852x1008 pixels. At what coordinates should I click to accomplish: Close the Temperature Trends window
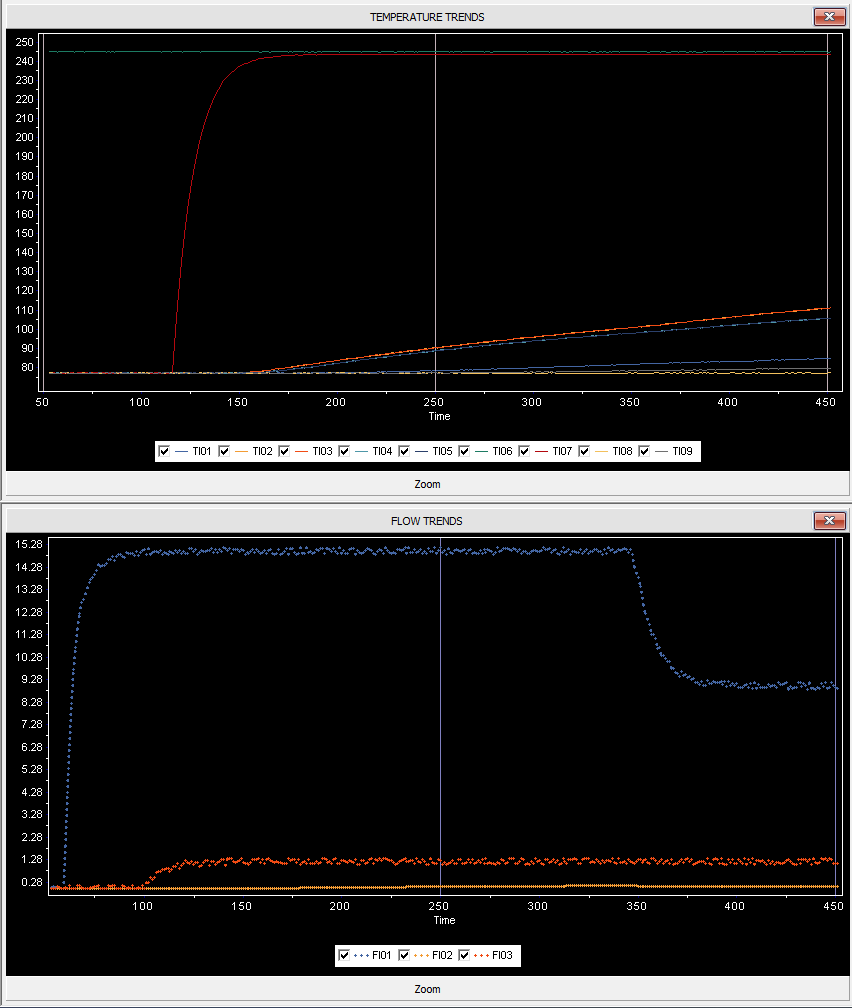click(x=829, y=17)
